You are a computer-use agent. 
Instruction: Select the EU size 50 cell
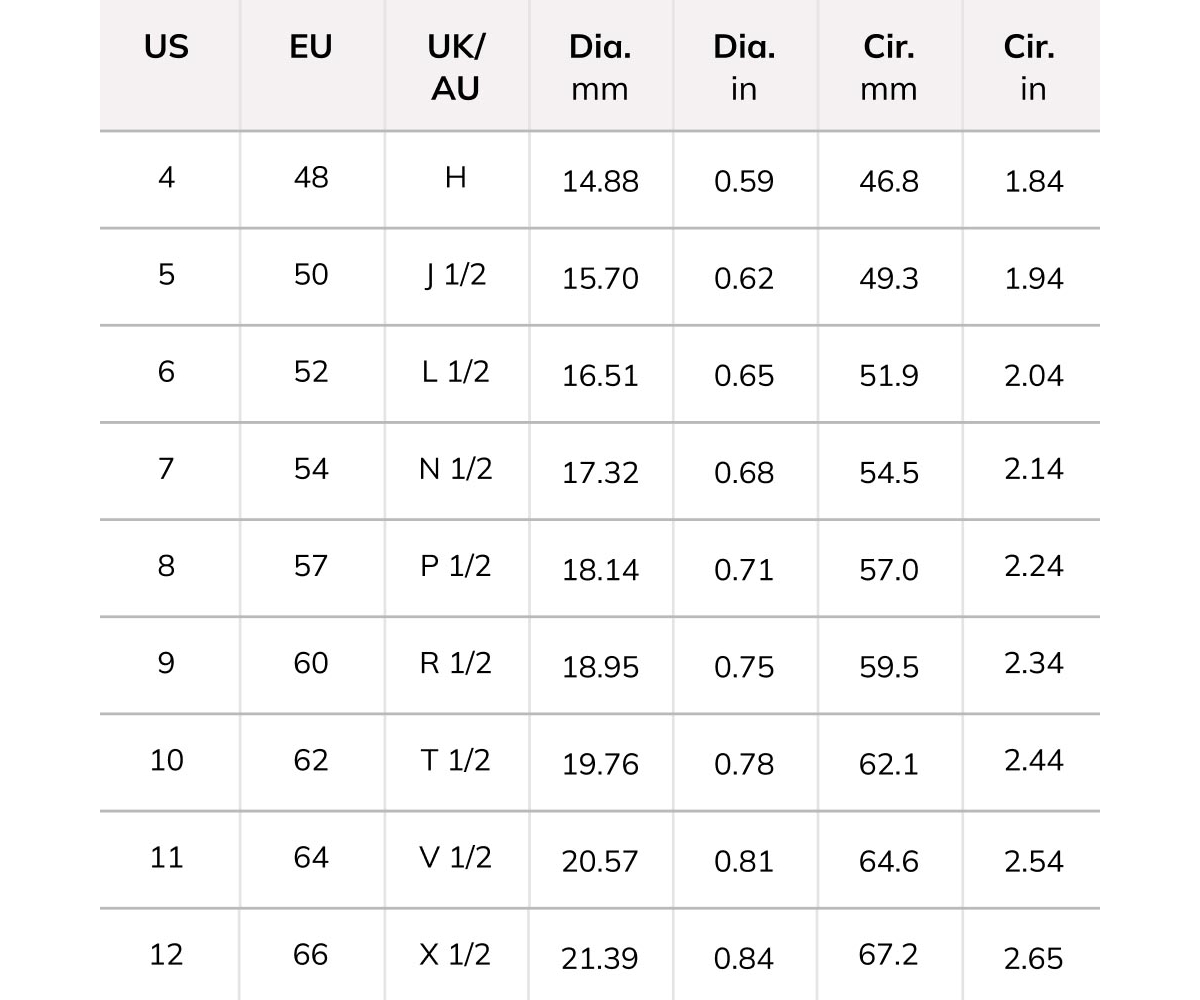[x=311, y=275]
